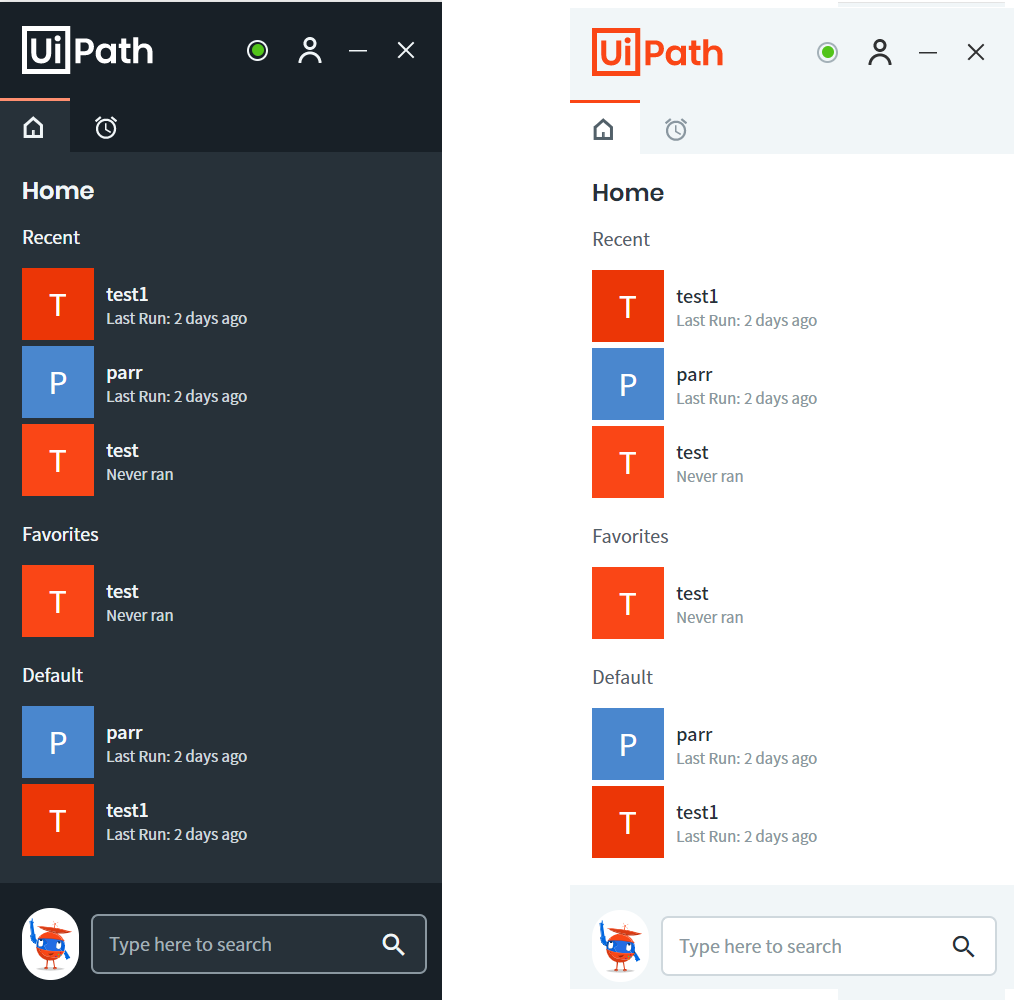Screen dimensions: 1018x1000
Task: Select 'parr' name under Default in dark window
Action: (x=124, y=733)
